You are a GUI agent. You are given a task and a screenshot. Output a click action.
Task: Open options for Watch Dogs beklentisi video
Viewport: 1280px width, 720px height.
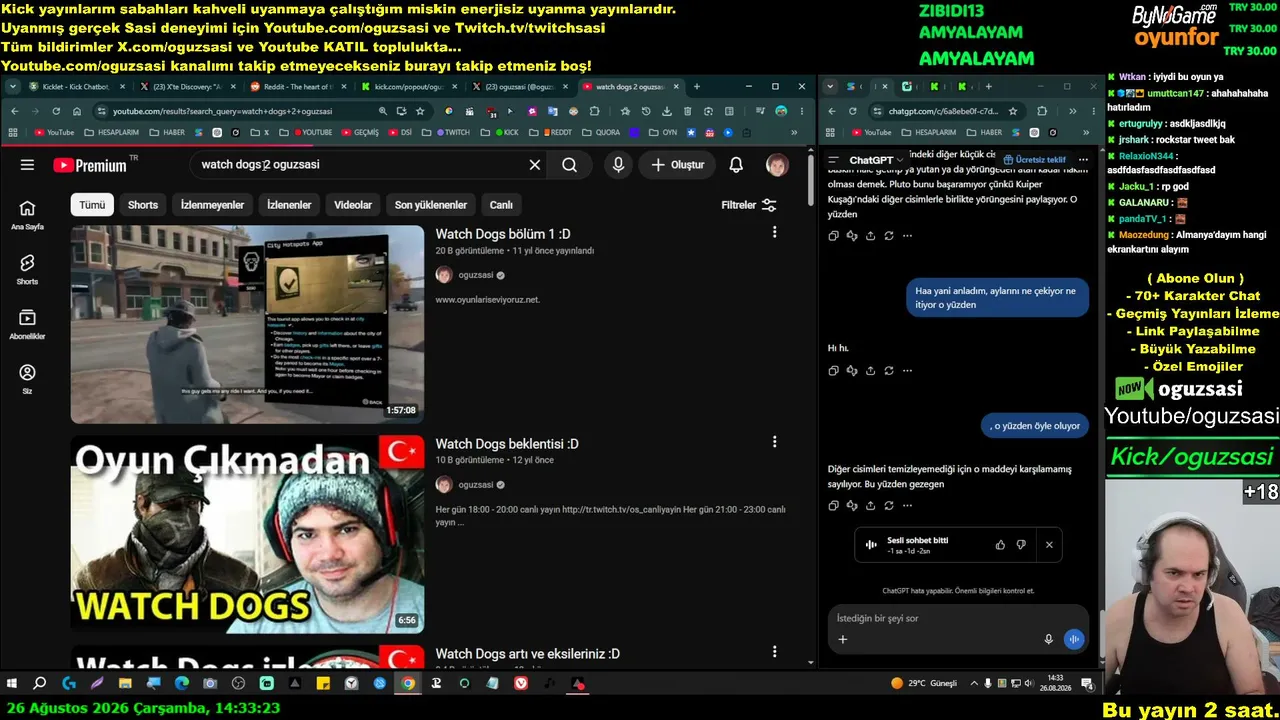pos(774,441)
